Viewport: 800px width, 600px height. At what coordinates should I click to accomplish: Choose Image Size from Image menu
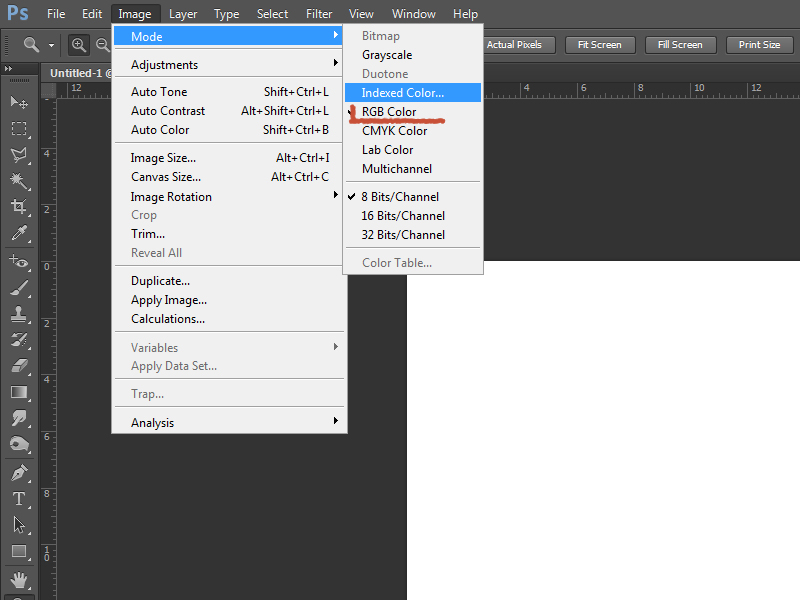click(228, 158)
